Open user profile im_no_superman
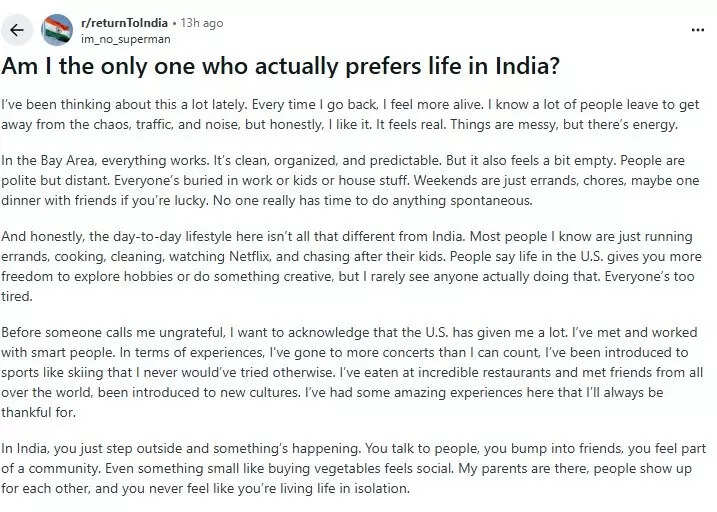 [125, 39]
